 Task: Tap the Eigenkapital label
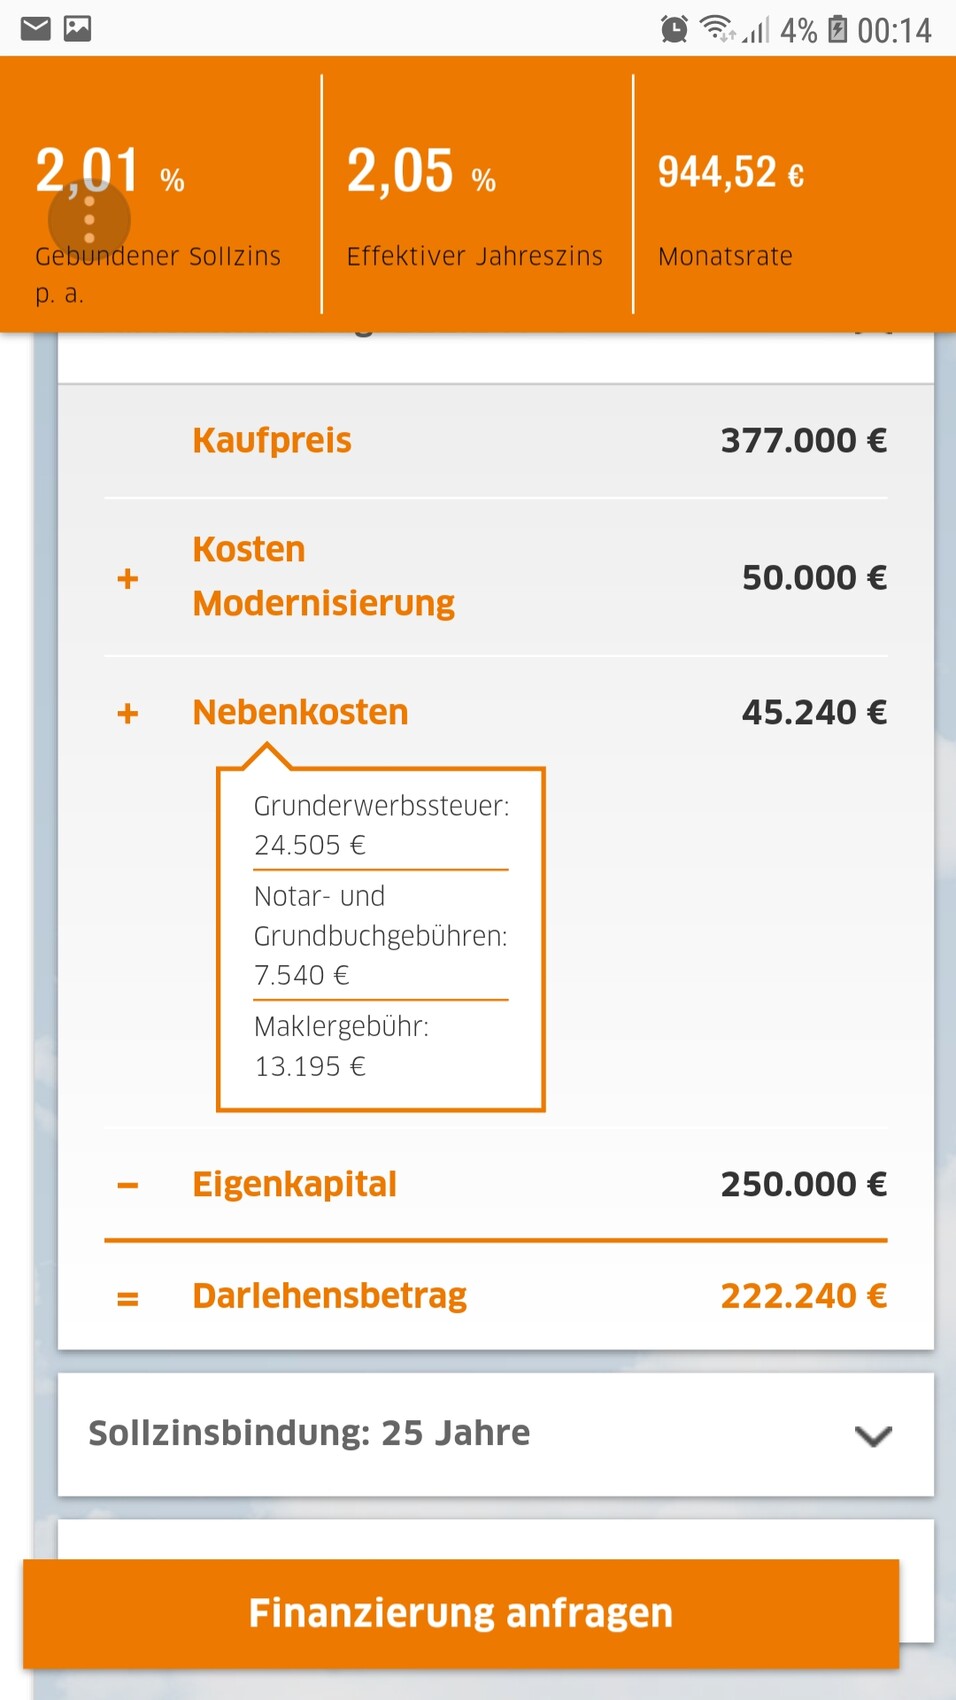(295, 1185)
